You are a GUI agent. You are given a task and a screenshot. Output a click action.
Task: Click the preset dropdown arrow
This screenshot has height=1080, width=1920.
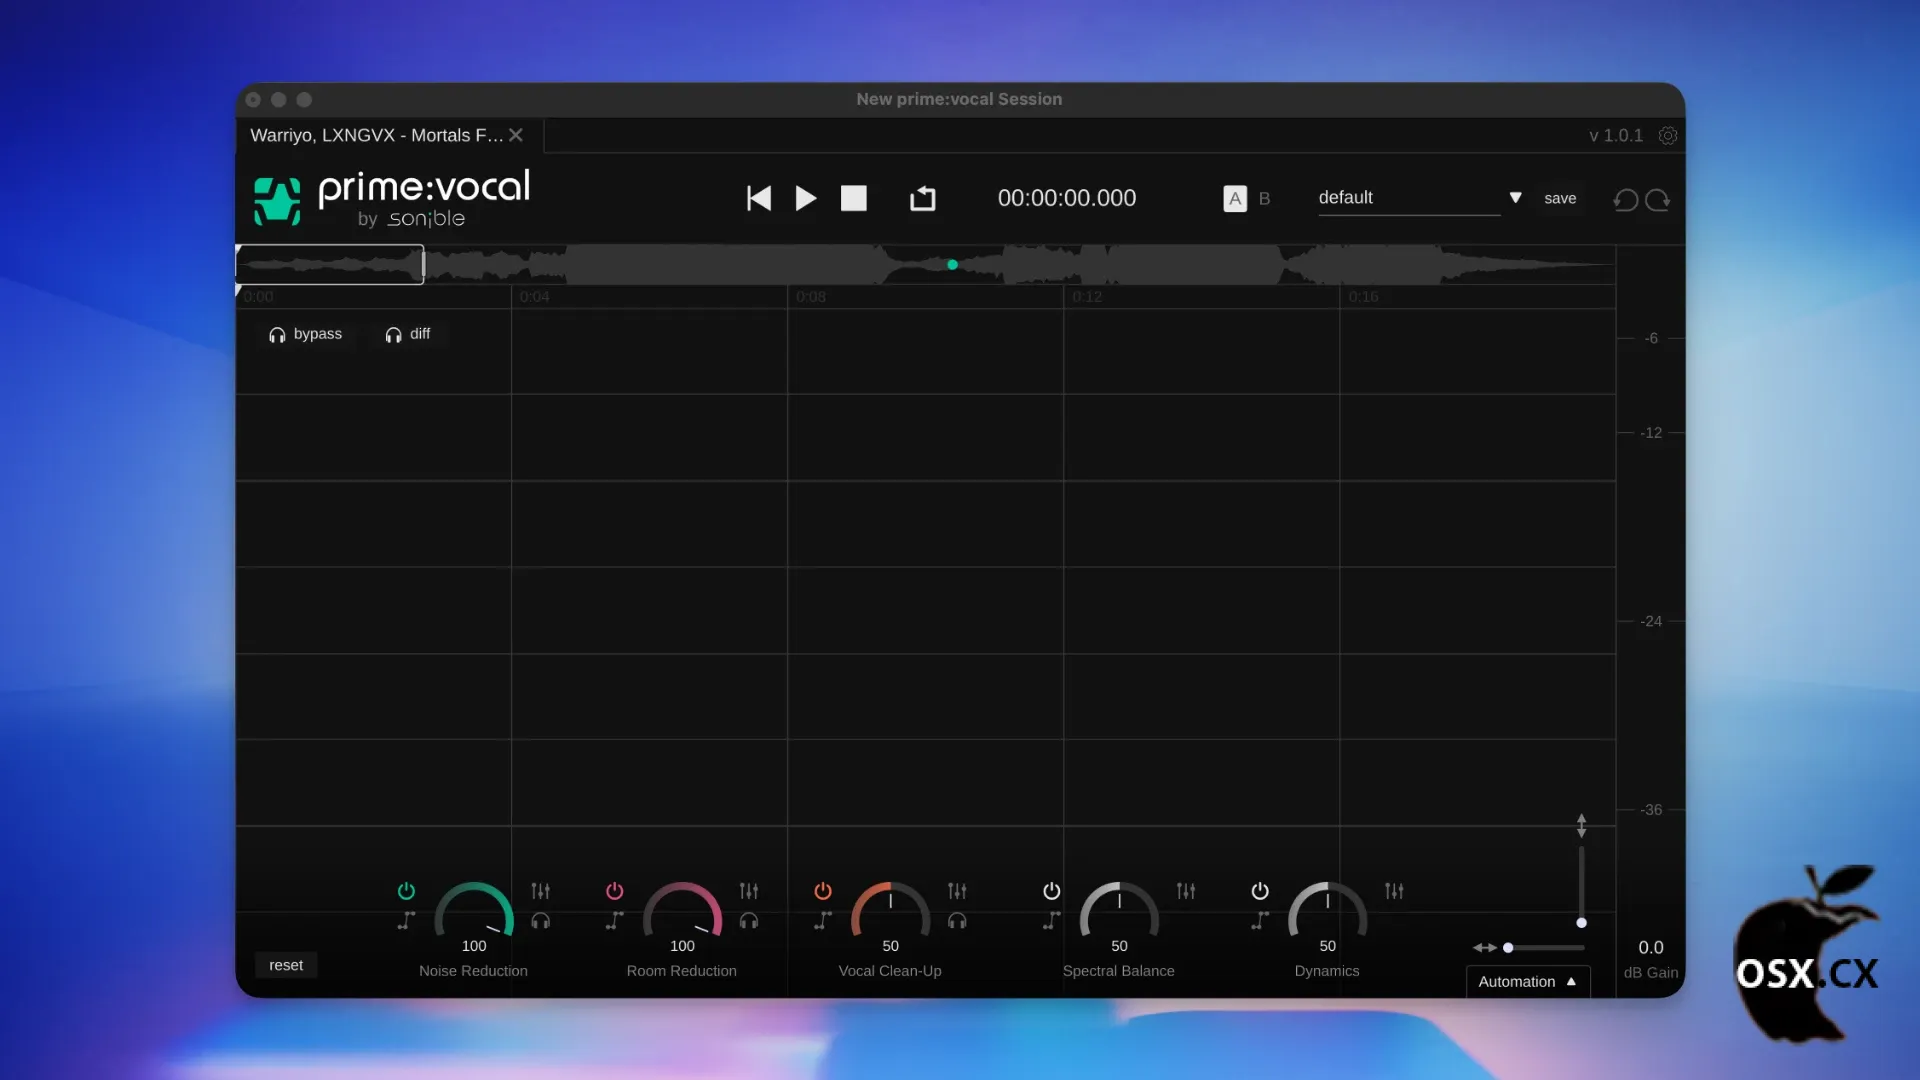[x=1515, y=197]
